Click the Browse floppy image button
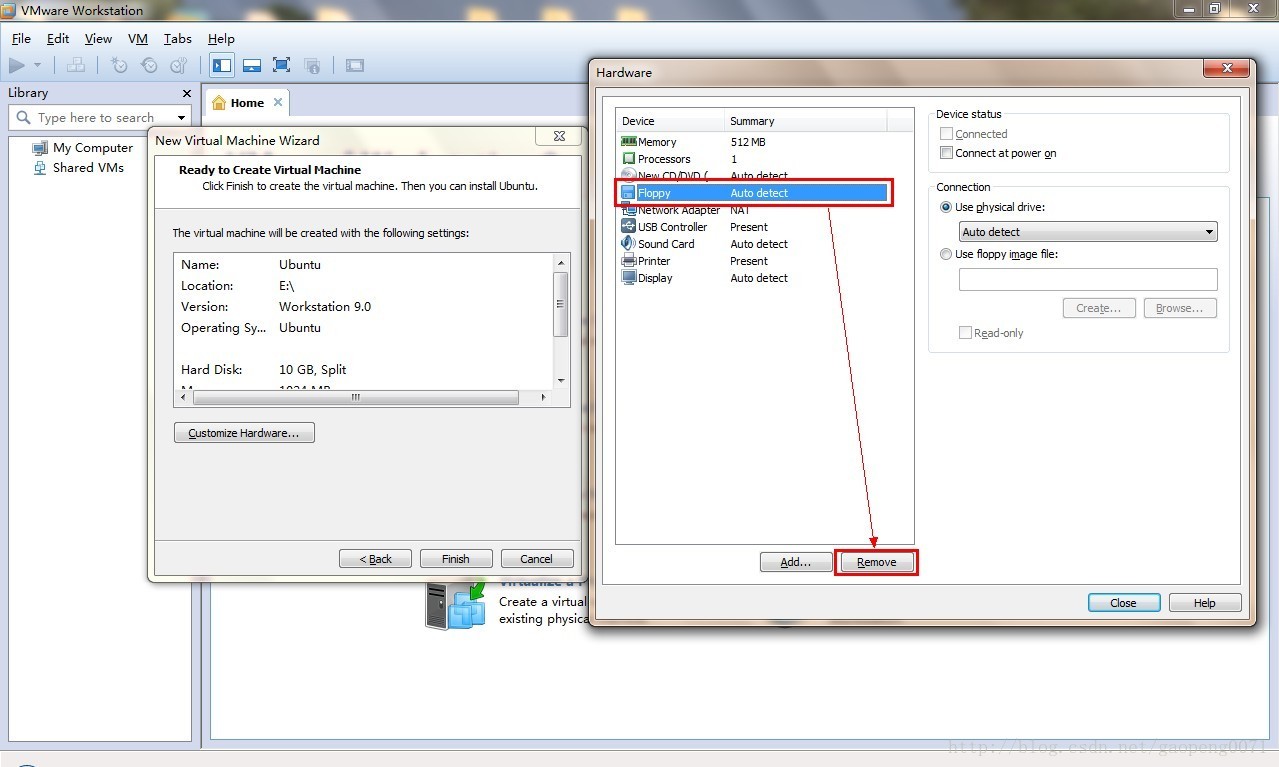 point(1180,308)
